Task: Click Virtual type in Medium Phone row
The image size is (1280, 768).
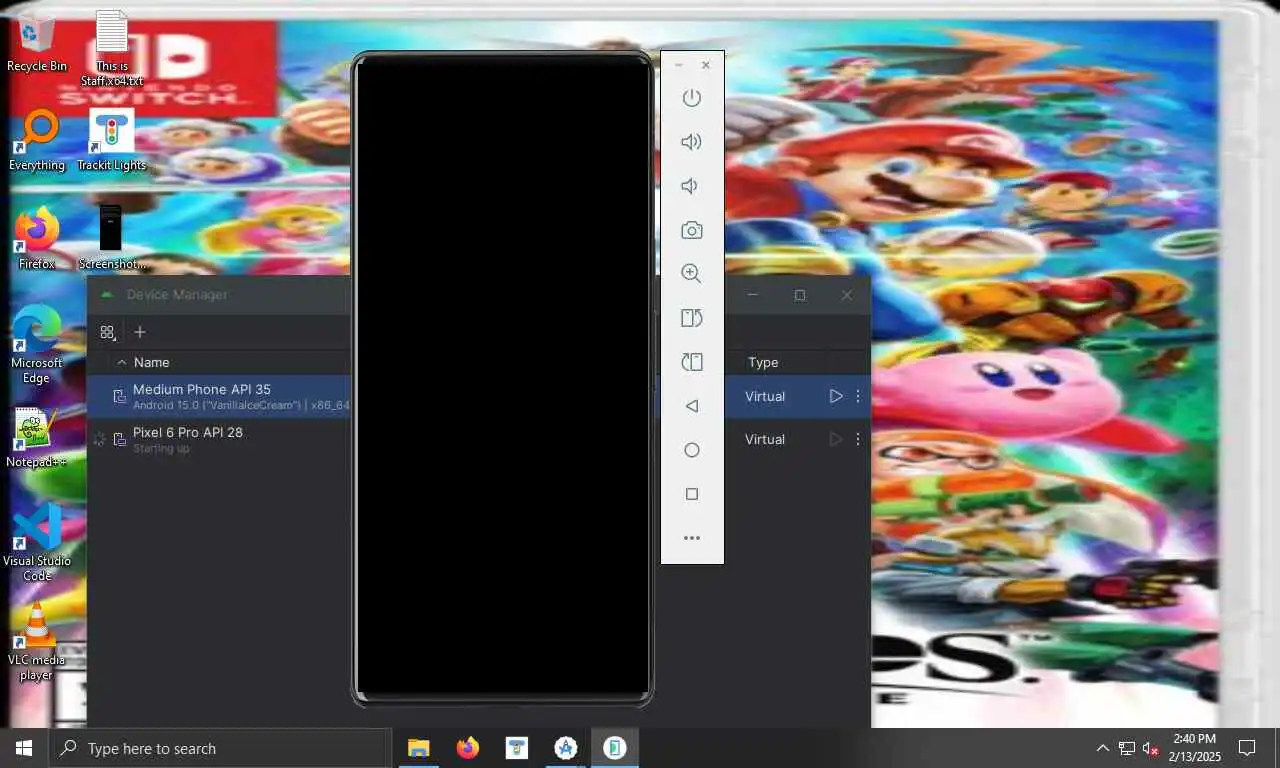Action: (x=765, y=396)
